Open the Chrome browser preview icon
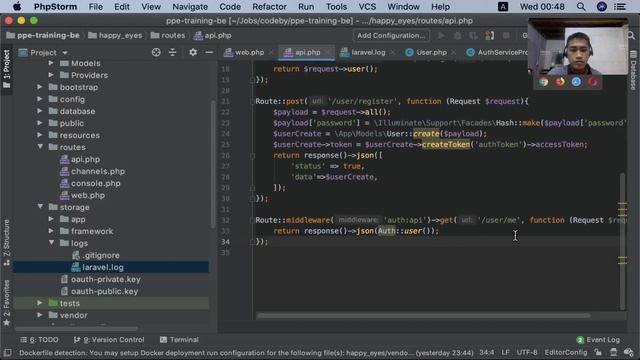 544,82
